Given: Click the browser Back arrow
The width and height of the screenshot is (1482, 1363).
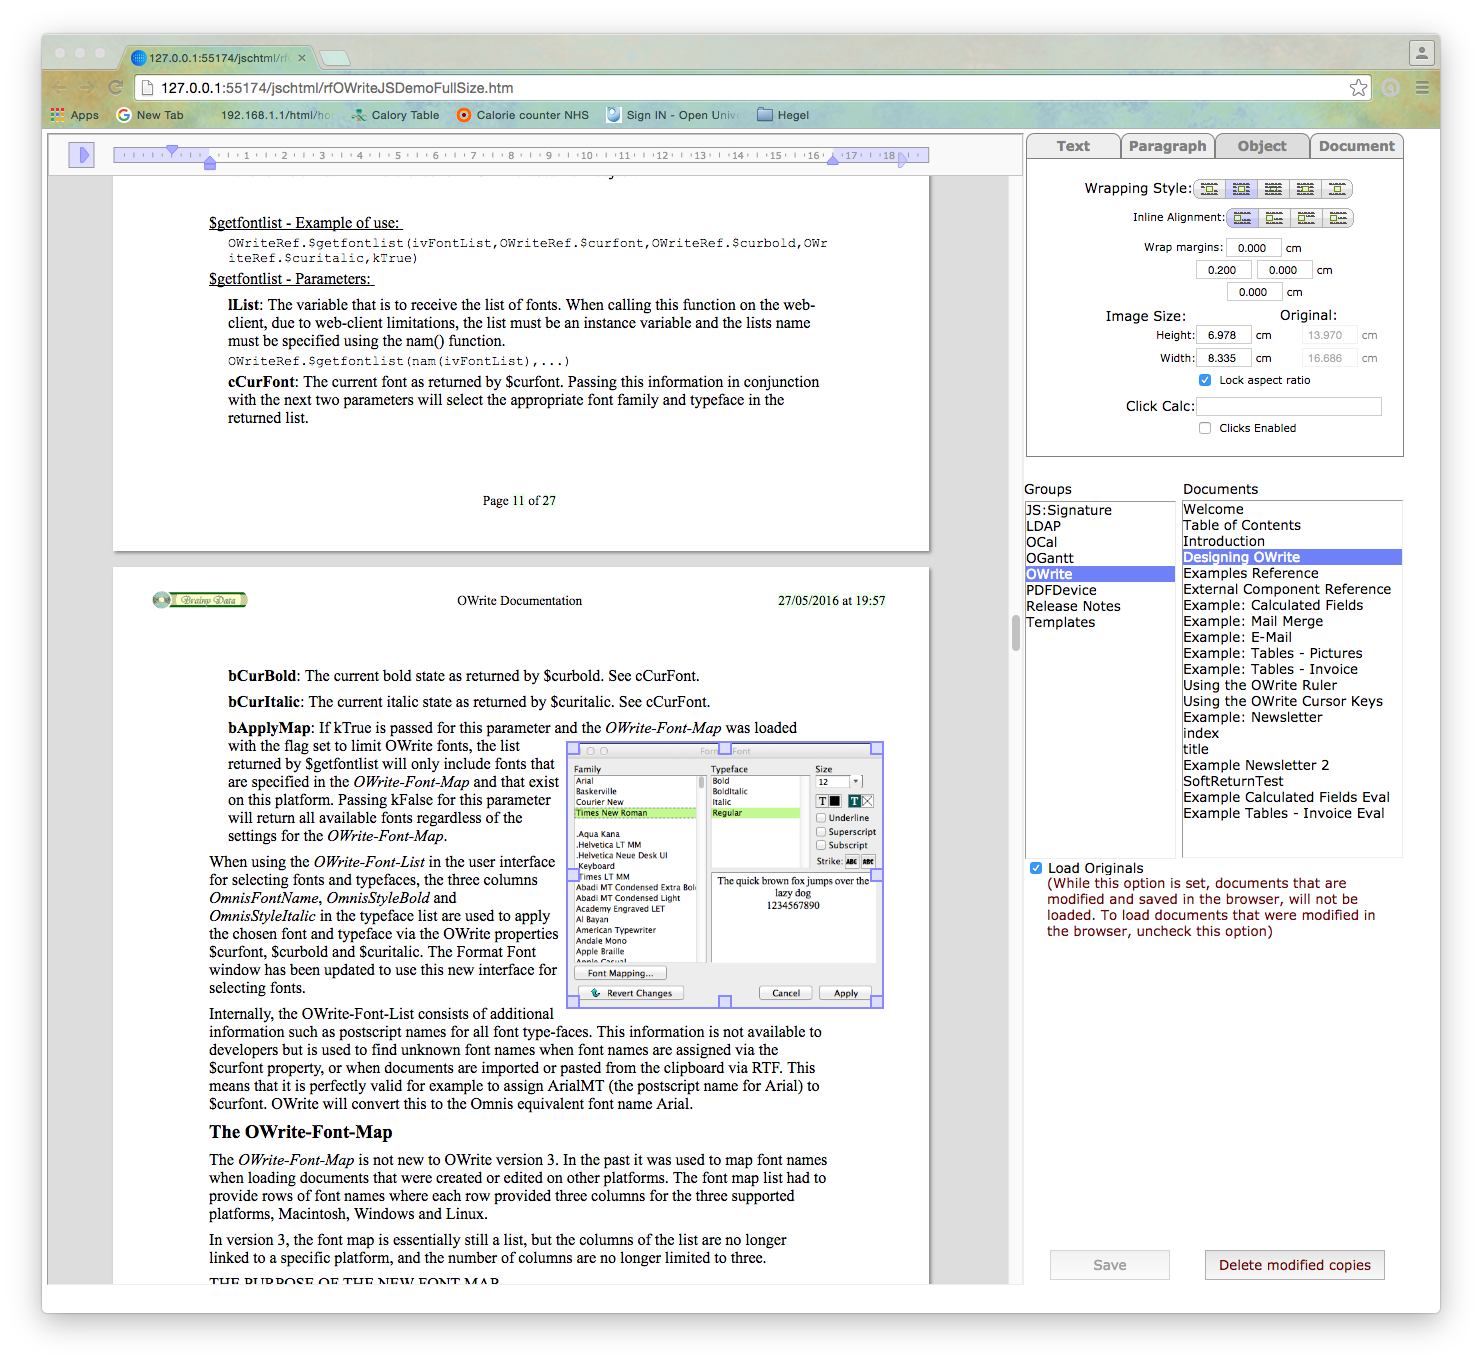Looking at the screenshot, I should [59, 88].
